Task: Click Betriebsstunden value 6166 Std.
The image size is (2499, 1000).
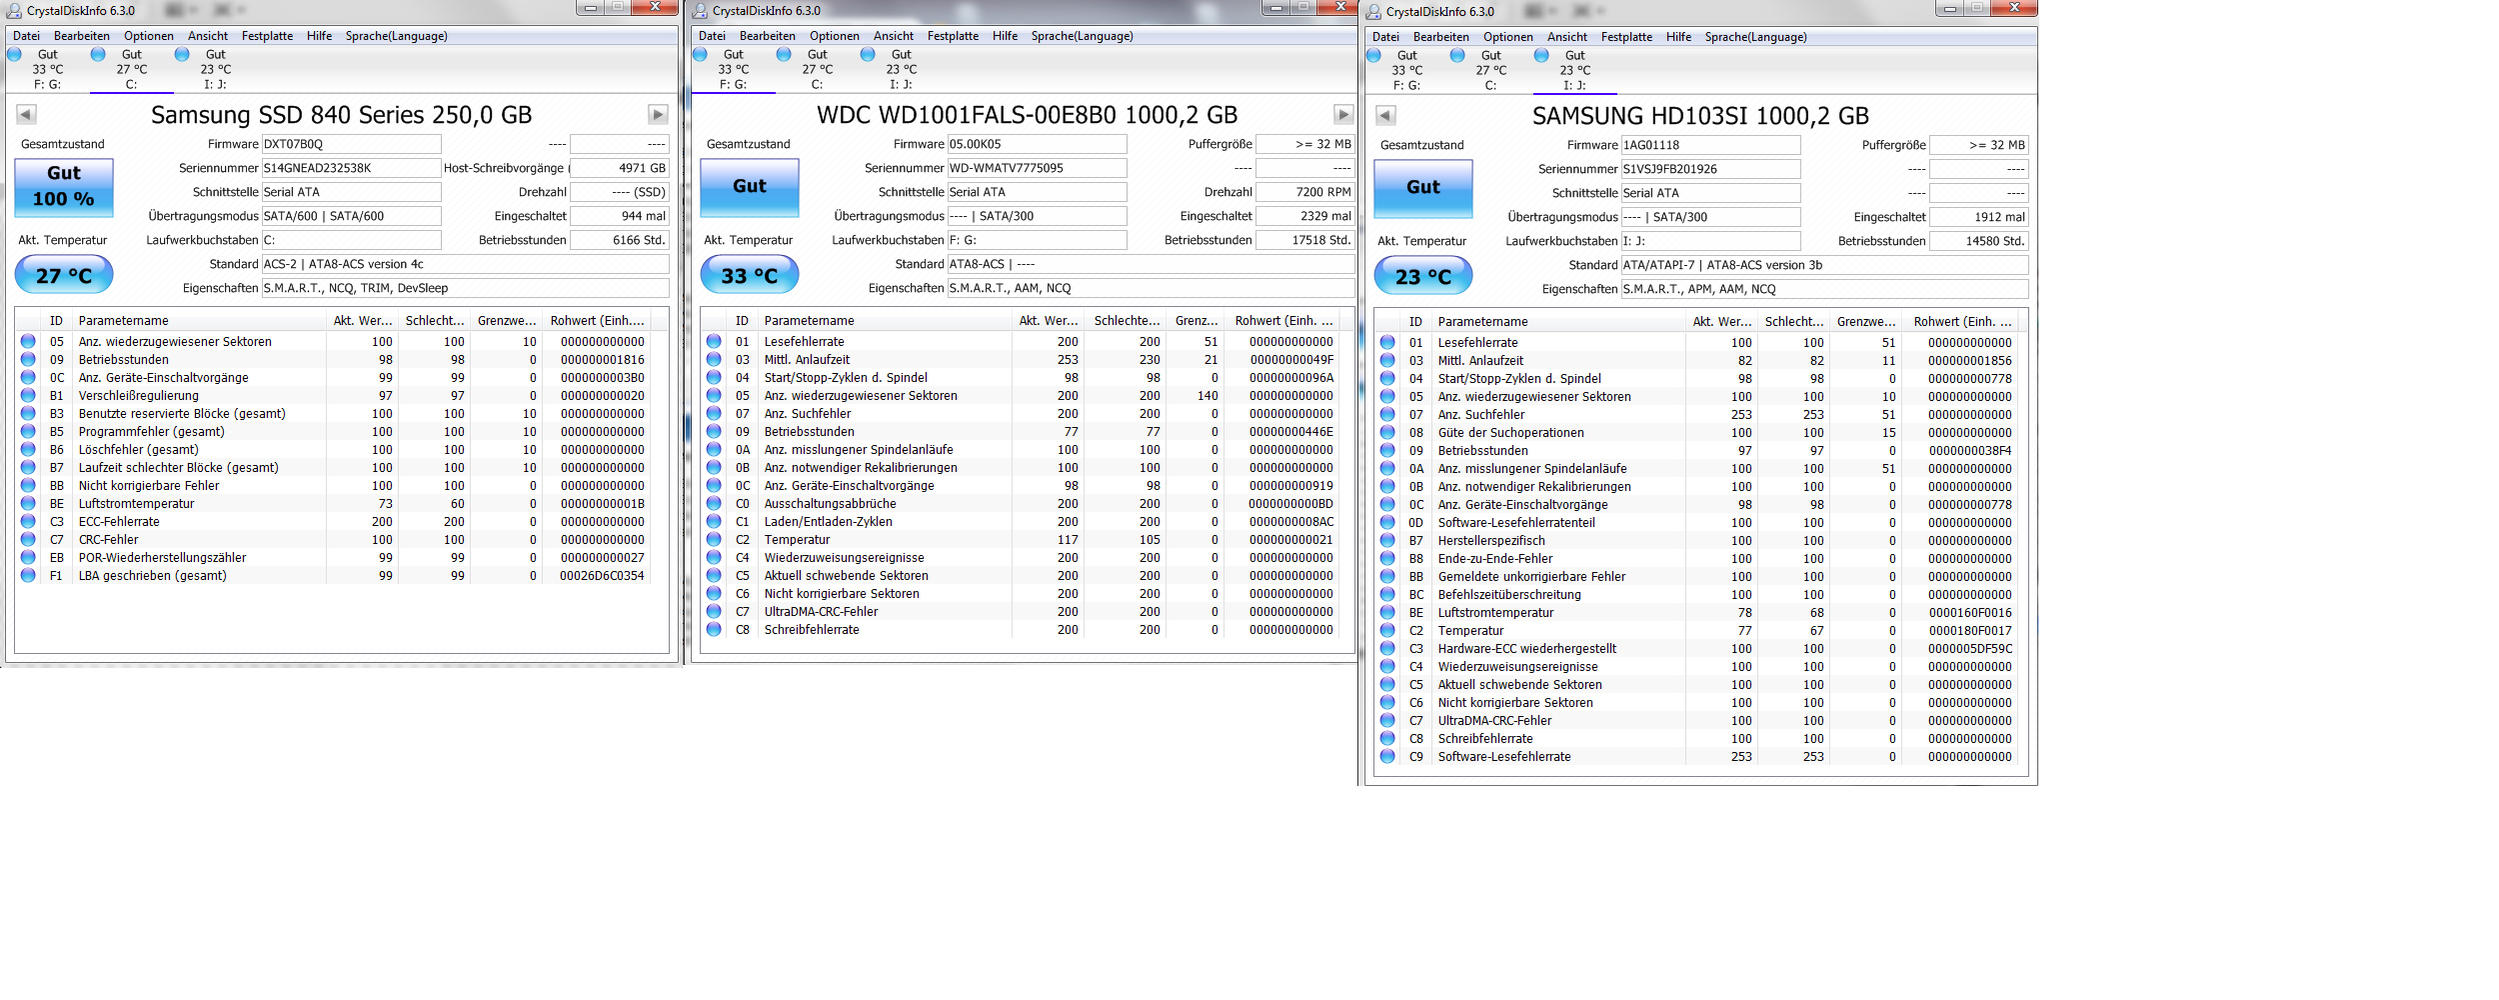Action: (x=619, y=240)
